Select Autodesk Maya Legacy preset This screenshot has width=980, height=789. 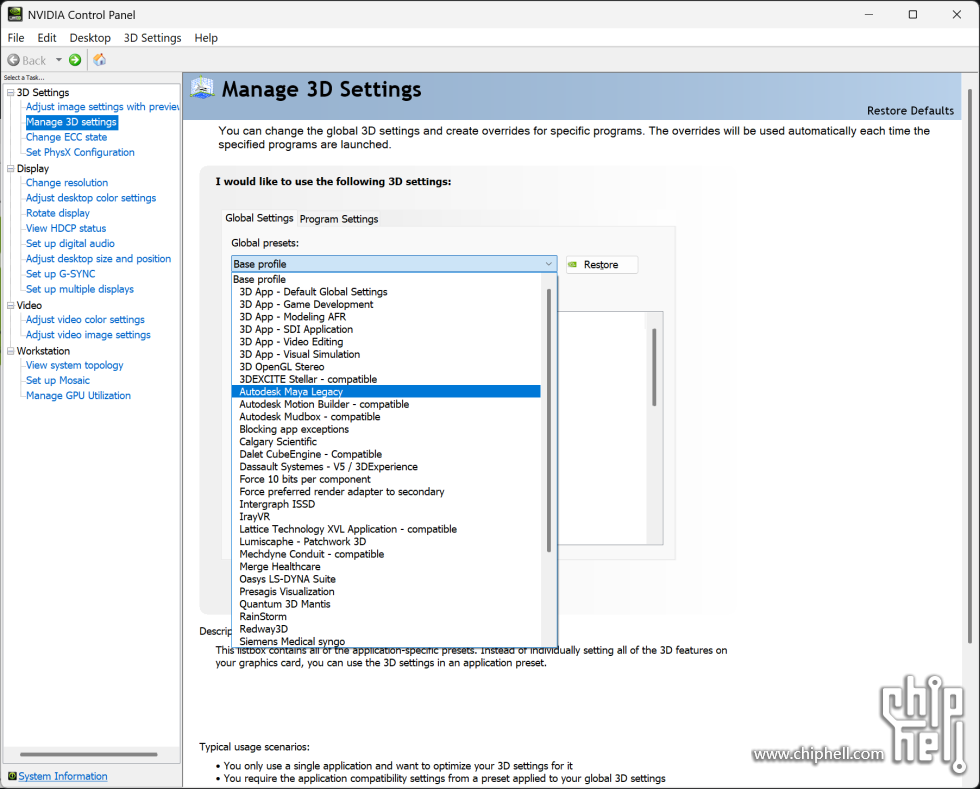pyautogui.click(x=386, y=392)
